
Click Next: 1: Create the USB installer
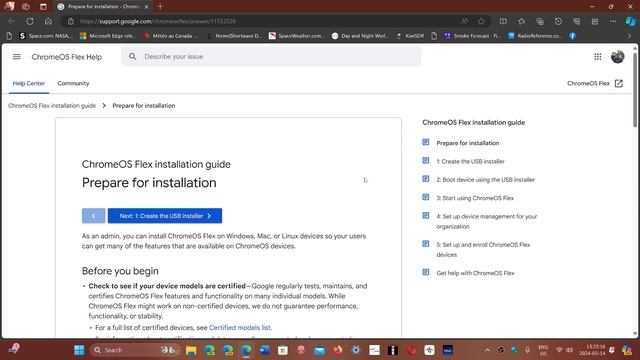[165, 216]
